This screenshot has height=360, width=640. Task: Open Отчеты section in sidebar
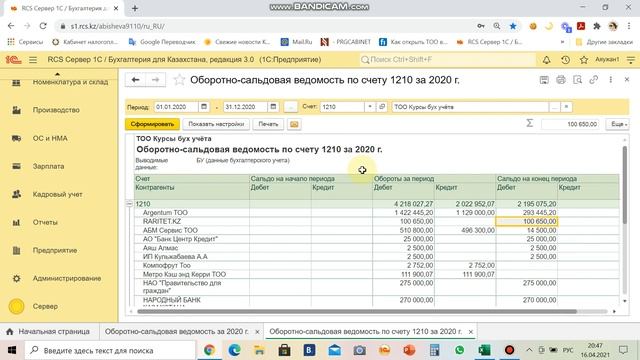point(45,222)
